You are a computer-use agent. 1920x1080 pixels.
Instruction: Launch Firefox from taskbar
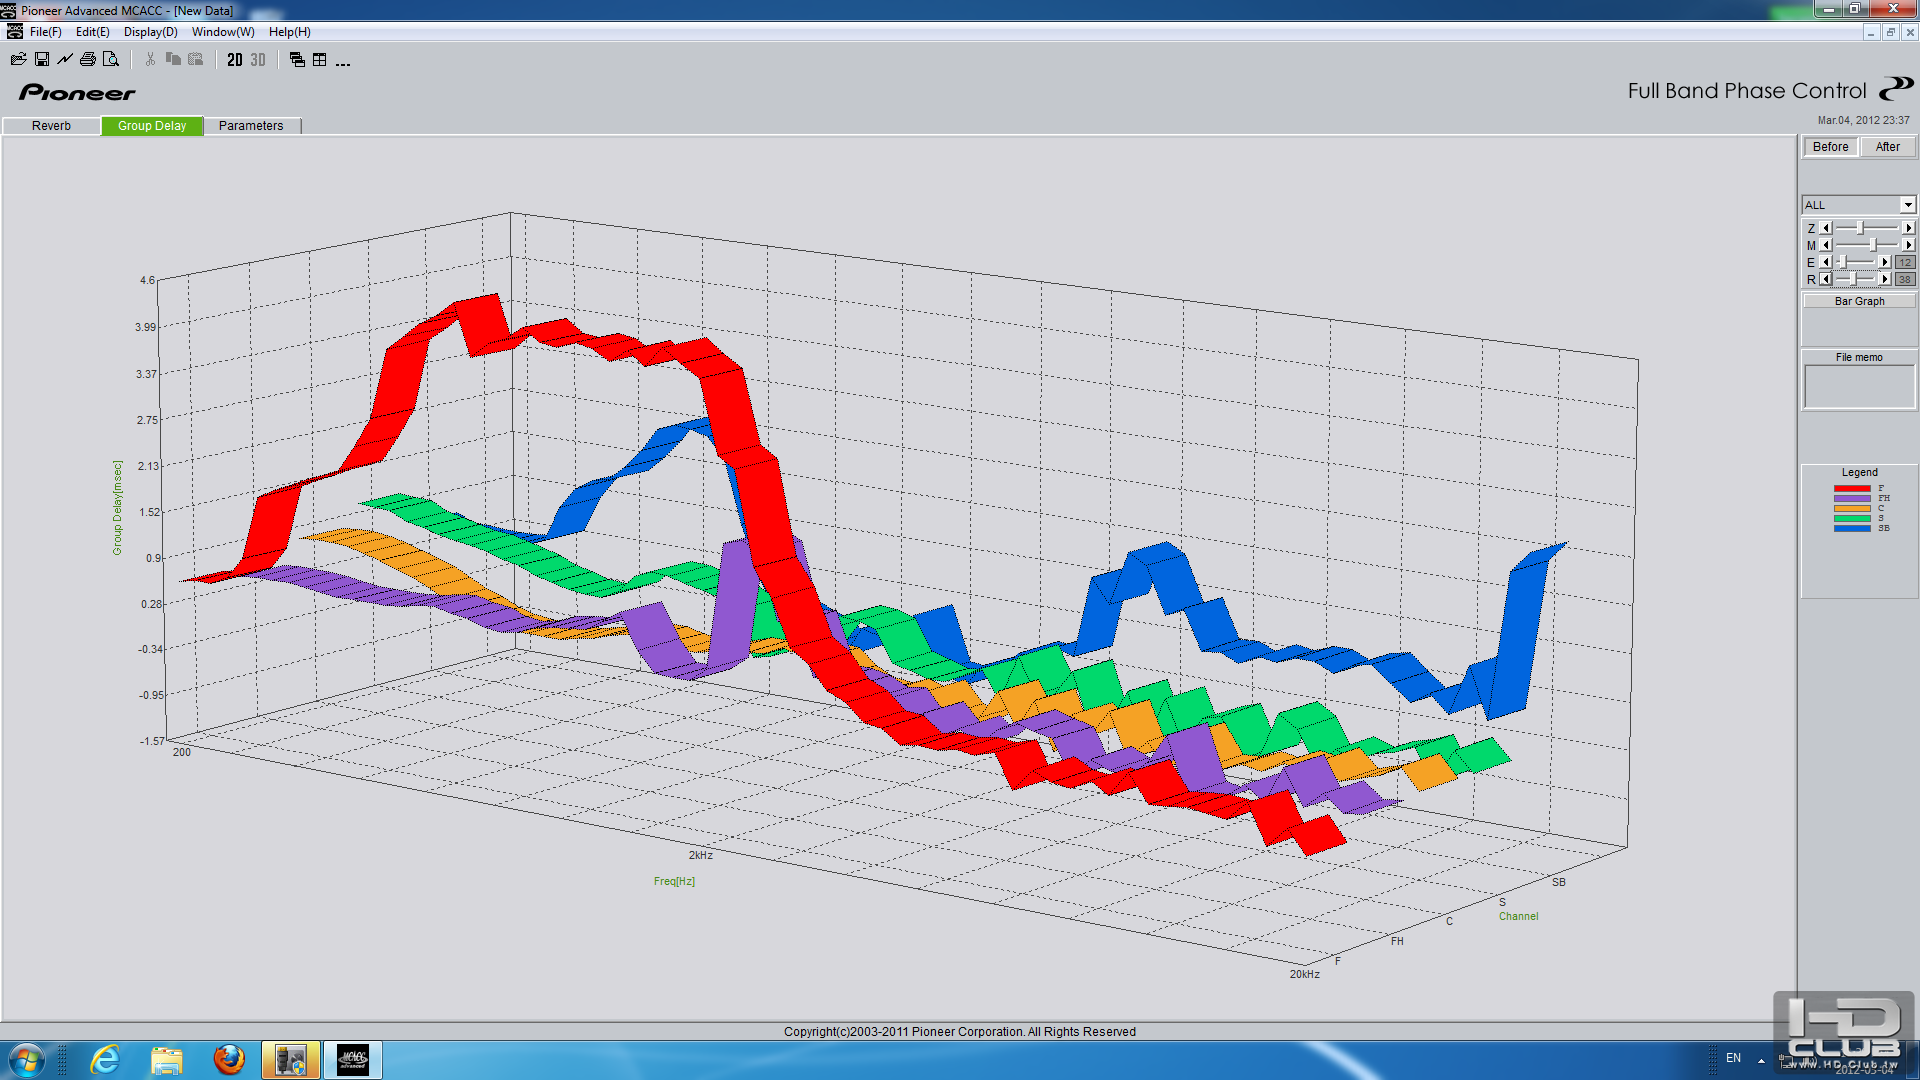coord(229,1060)
